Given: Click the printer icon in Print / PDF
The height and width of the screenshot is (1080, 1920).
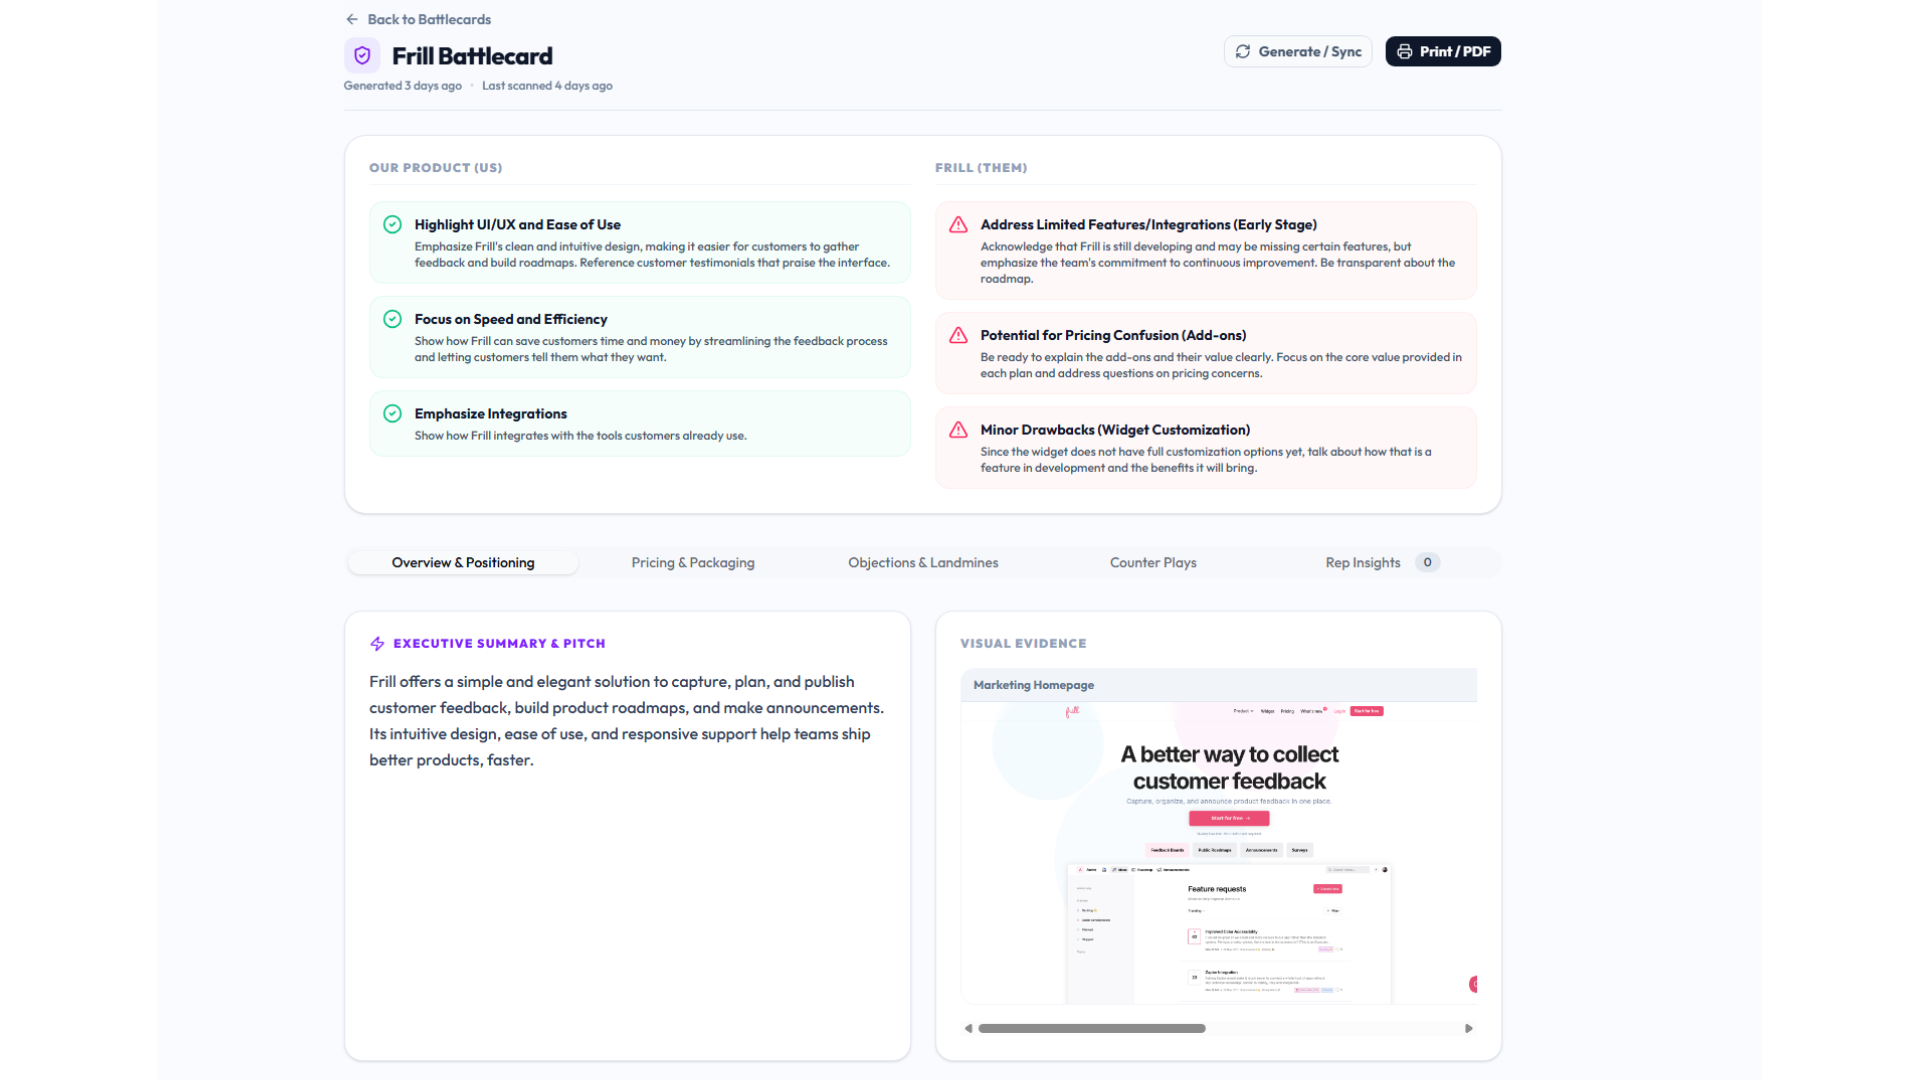Looking at the screenshot, I should [1404, 52].
